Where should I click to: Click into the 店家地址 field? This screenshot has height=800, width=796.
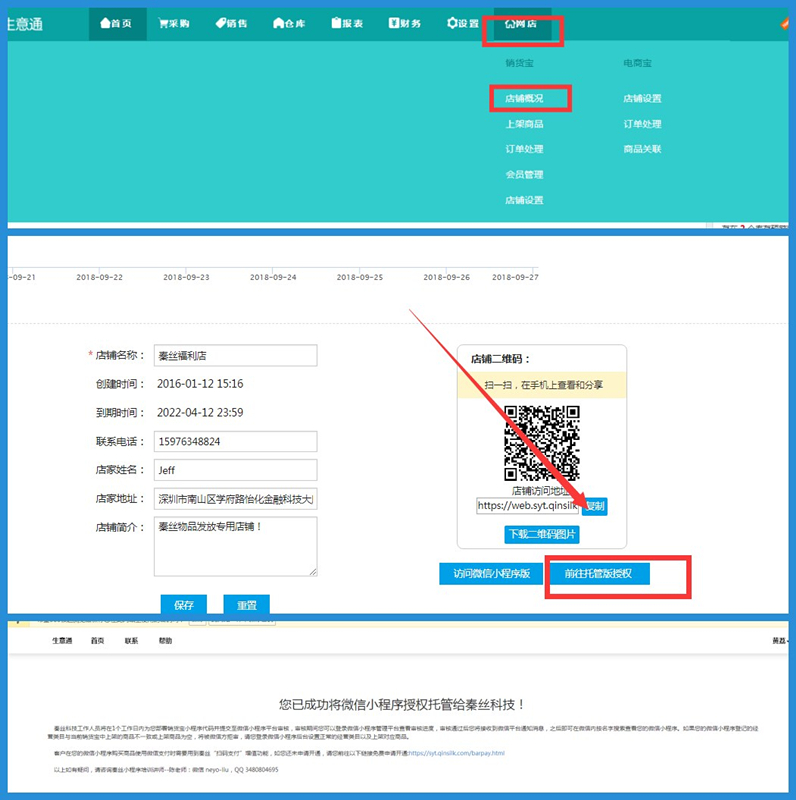235,498
